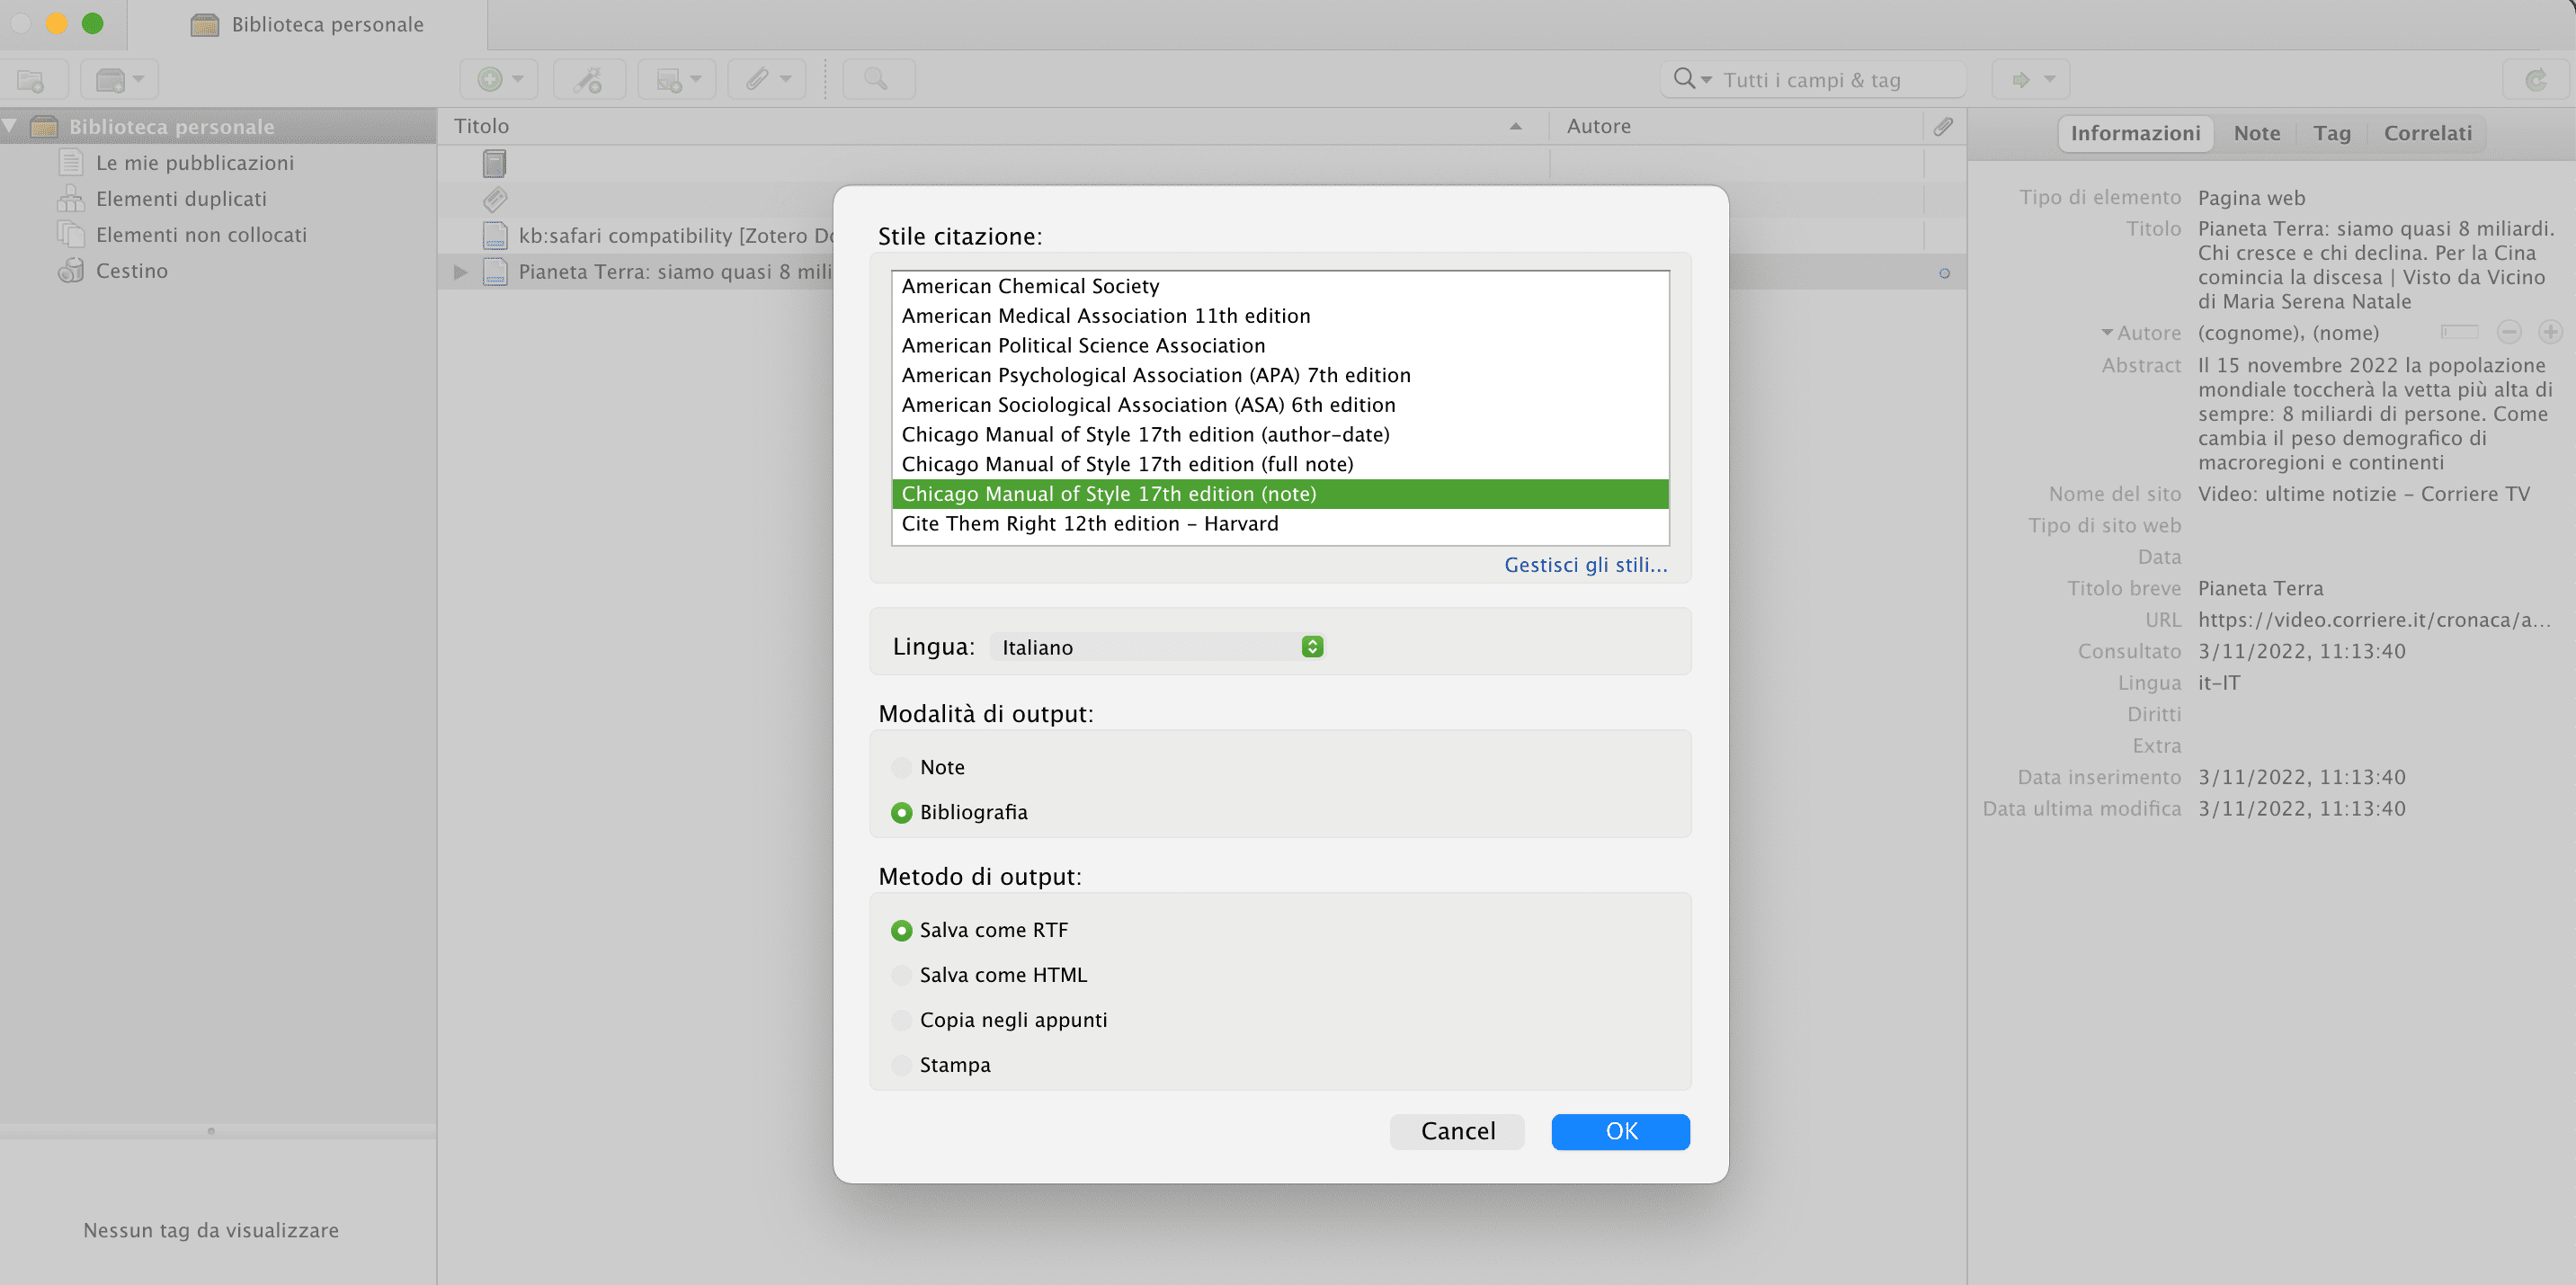
Task: Open Gestisci gli stili link
Action: tap(1585, 565)
